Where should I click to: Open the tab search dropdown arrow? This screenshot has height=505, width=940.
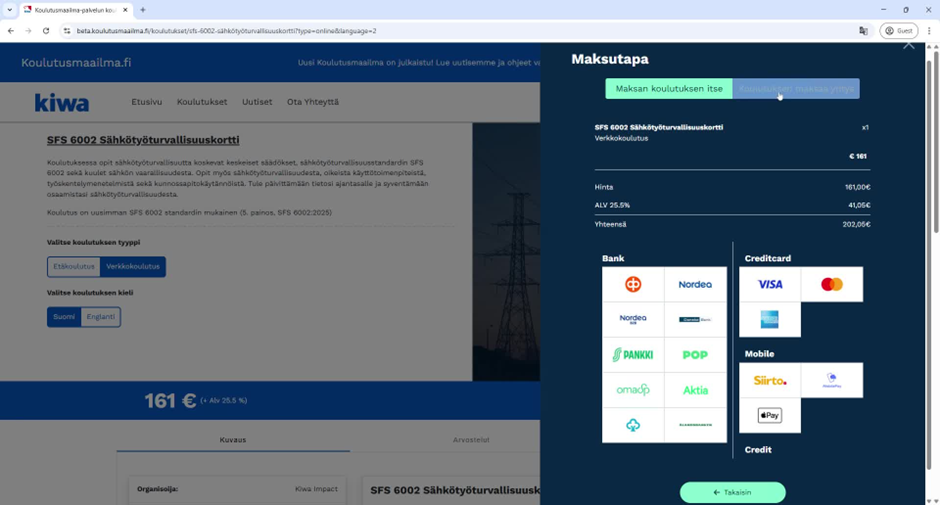[10, 10]
